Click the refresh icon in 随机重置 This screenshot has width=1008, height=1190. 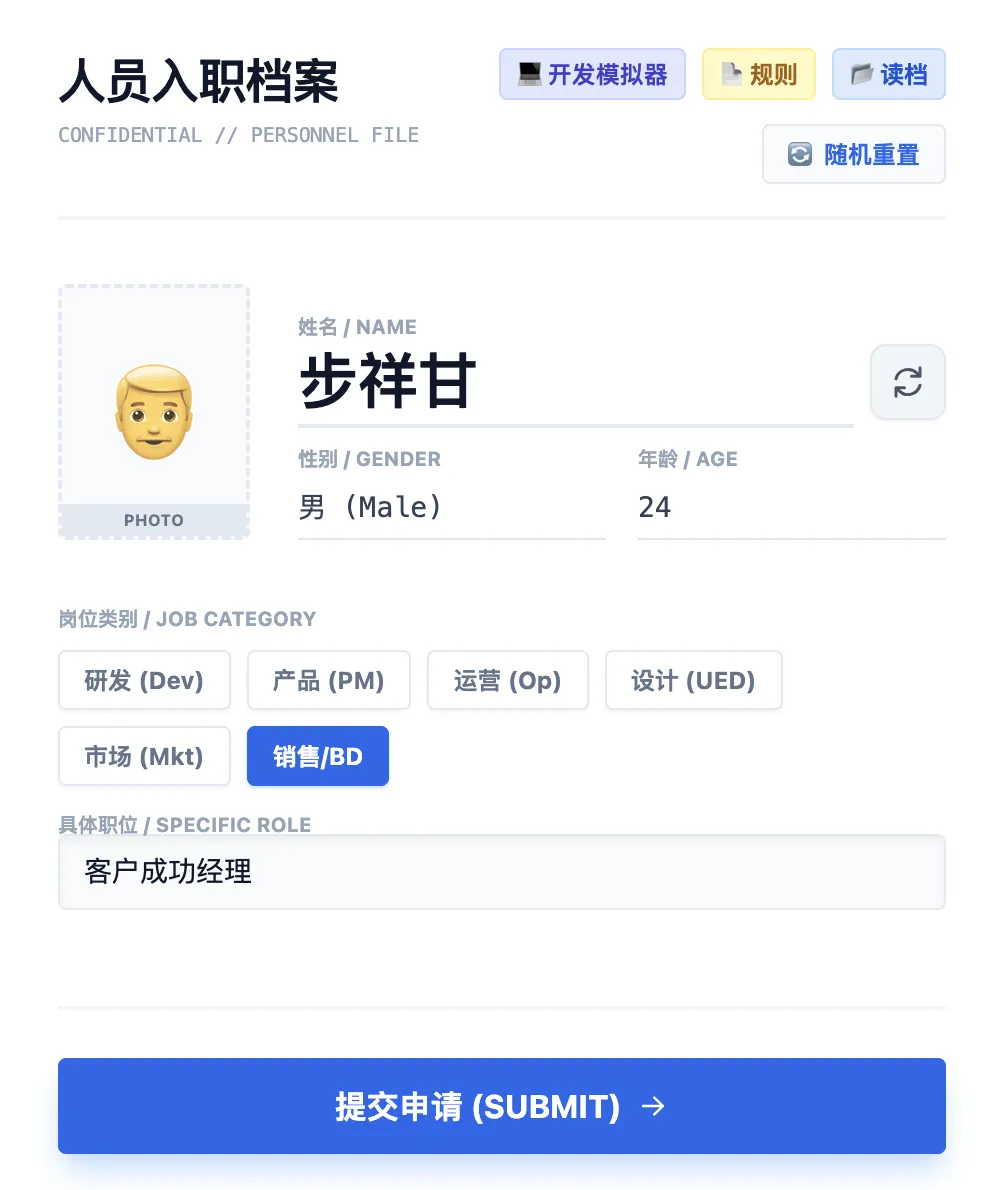799,155
